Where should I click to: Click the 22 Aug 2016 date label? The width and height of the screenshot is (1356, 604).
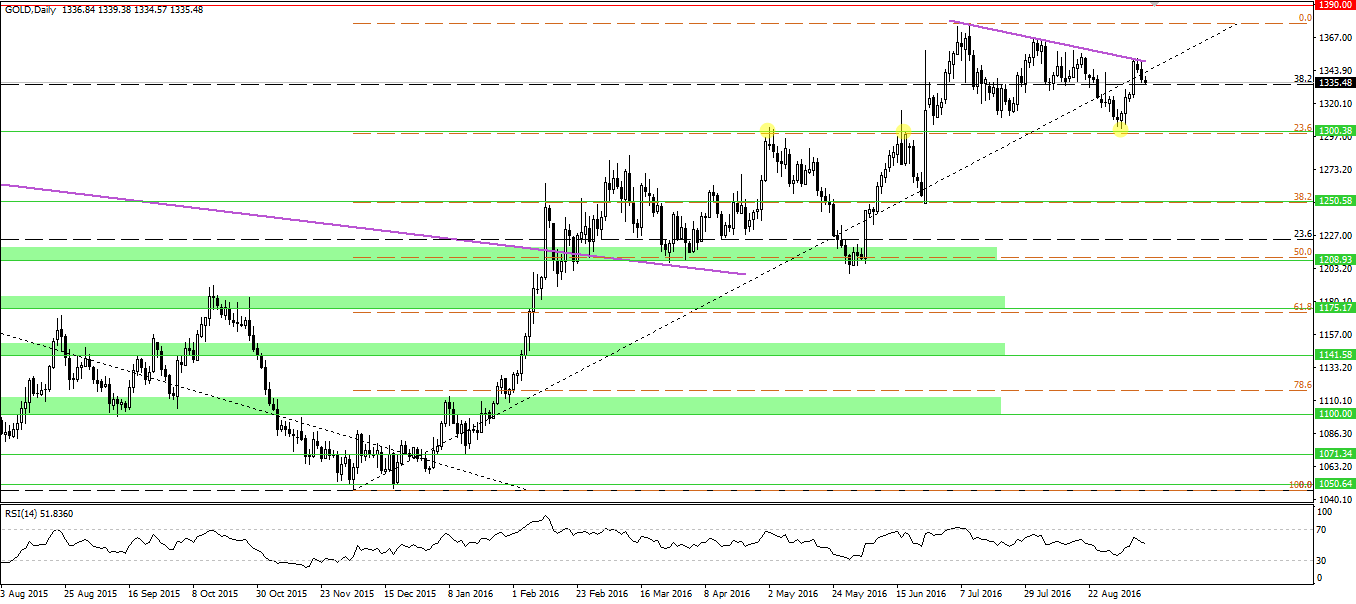(1116, 593)
